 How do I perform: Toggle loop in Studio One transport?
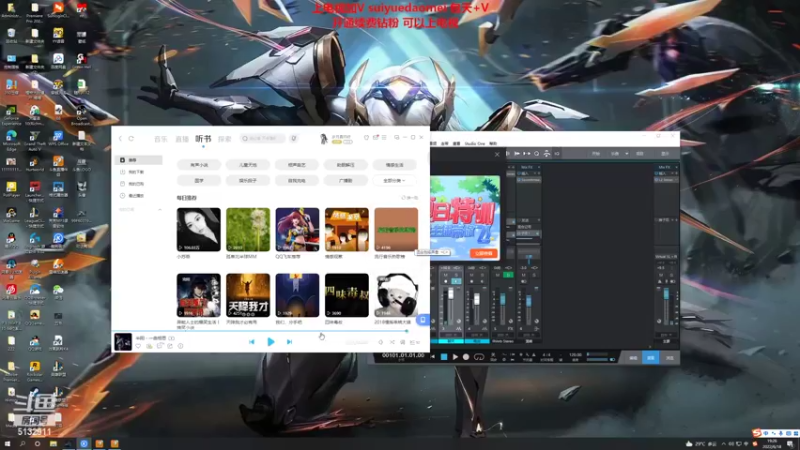[x=479, y=357]
